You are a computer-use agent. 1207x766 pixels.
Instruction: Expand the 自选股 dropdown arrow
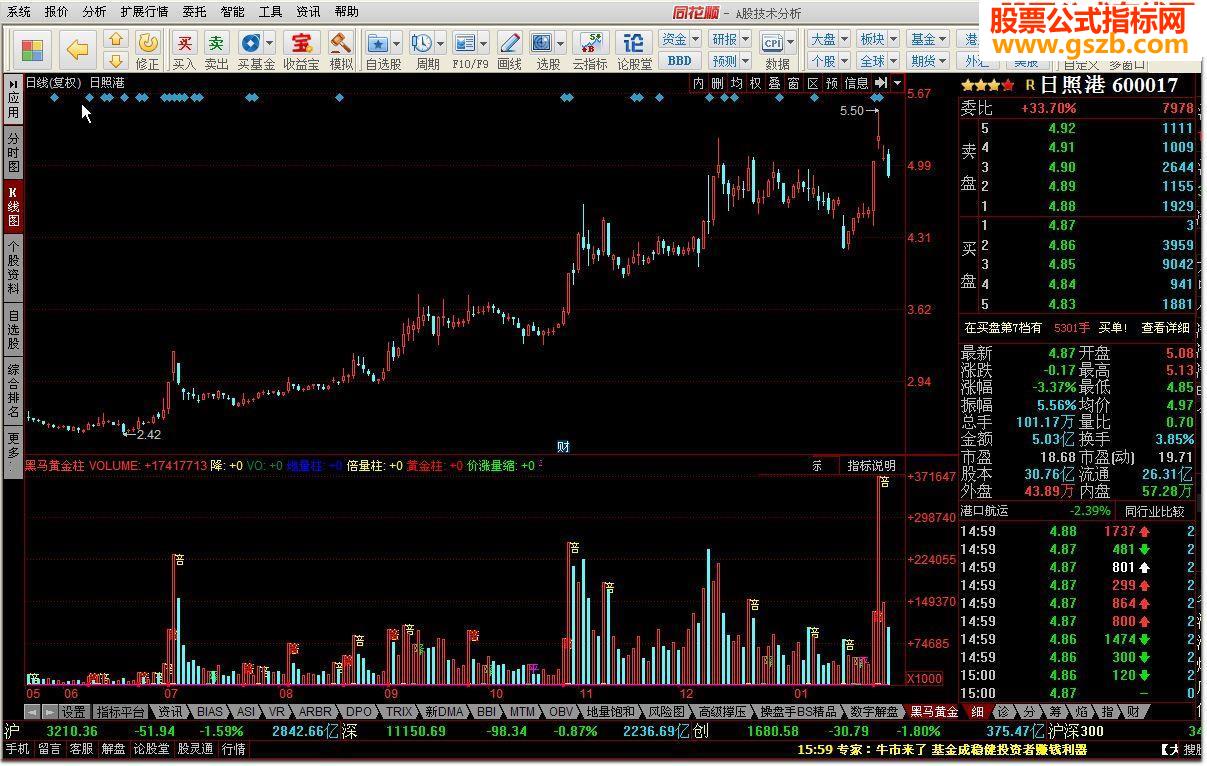tap(397, 45)
